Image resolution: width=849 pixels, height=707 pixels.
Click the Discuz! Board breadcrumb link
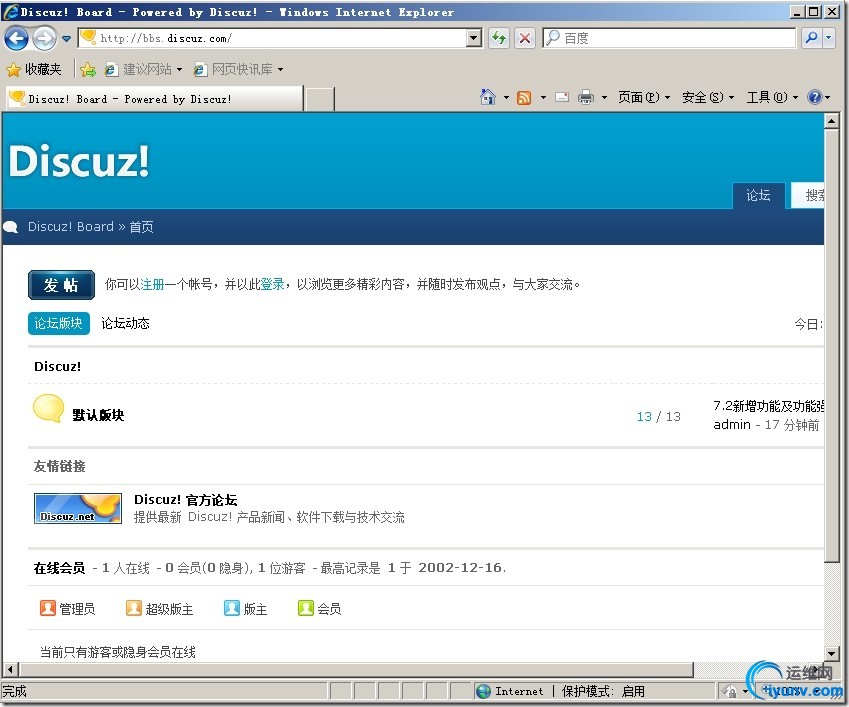pyautogui.click(x=71, y=226)
